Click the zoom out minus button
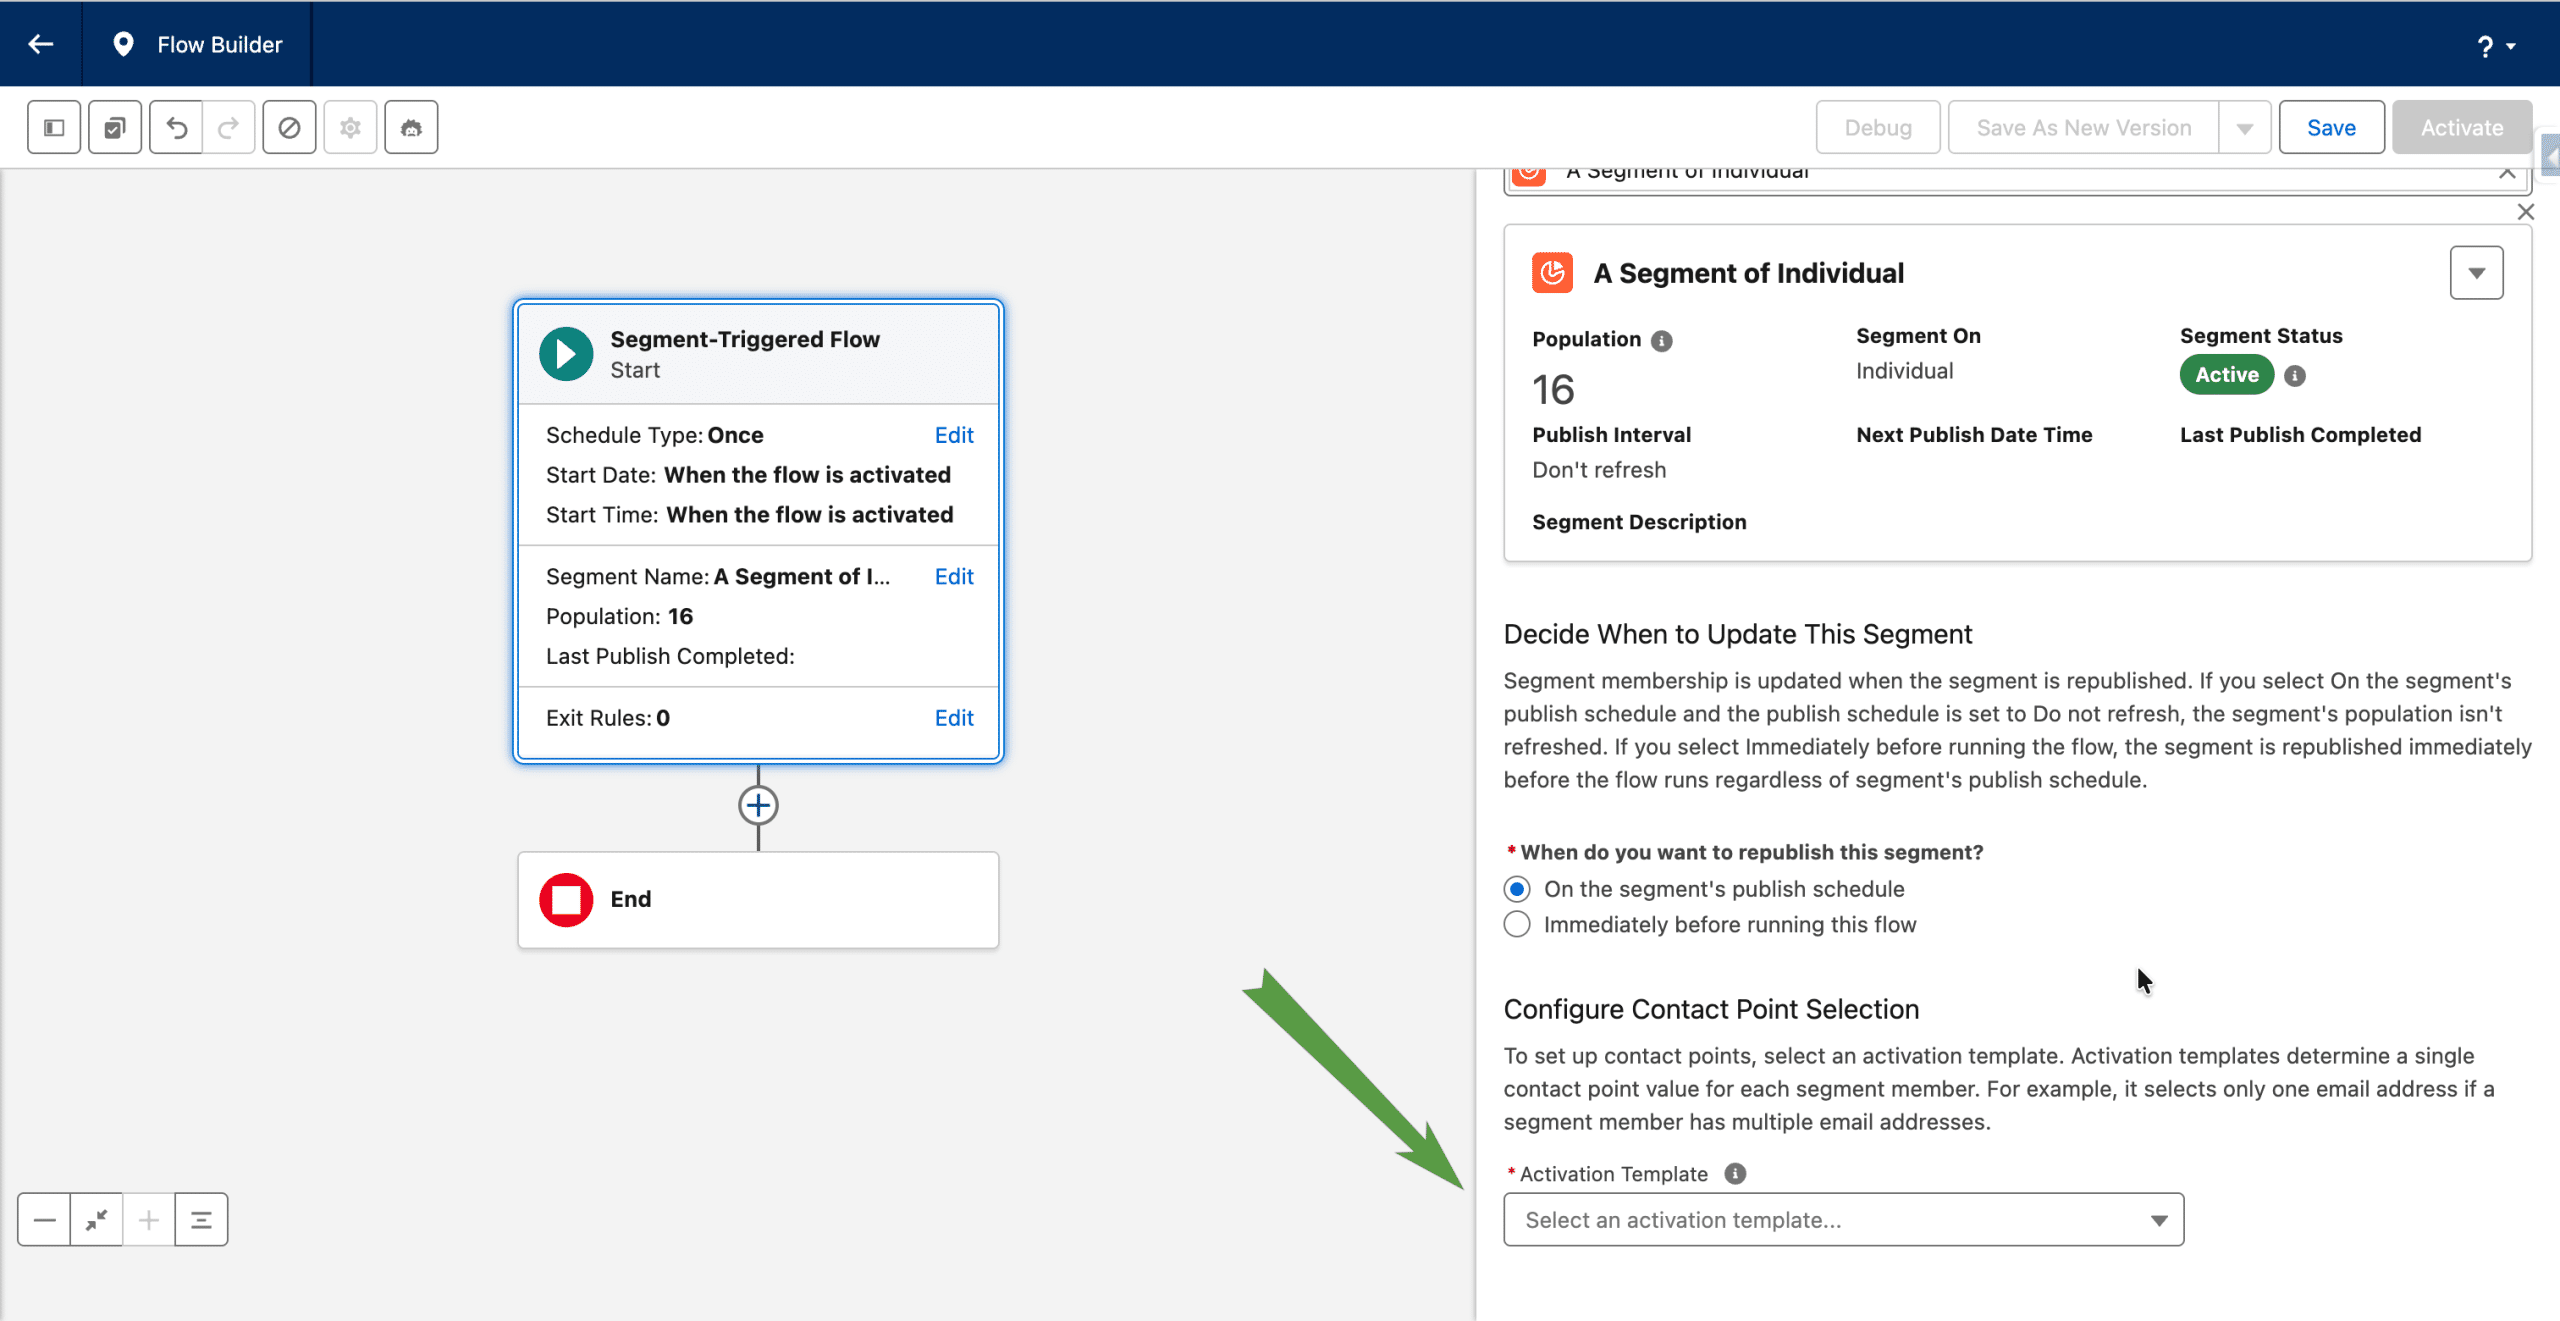The height and width of the screenshot is (1321, 2560). (45, 1220)
